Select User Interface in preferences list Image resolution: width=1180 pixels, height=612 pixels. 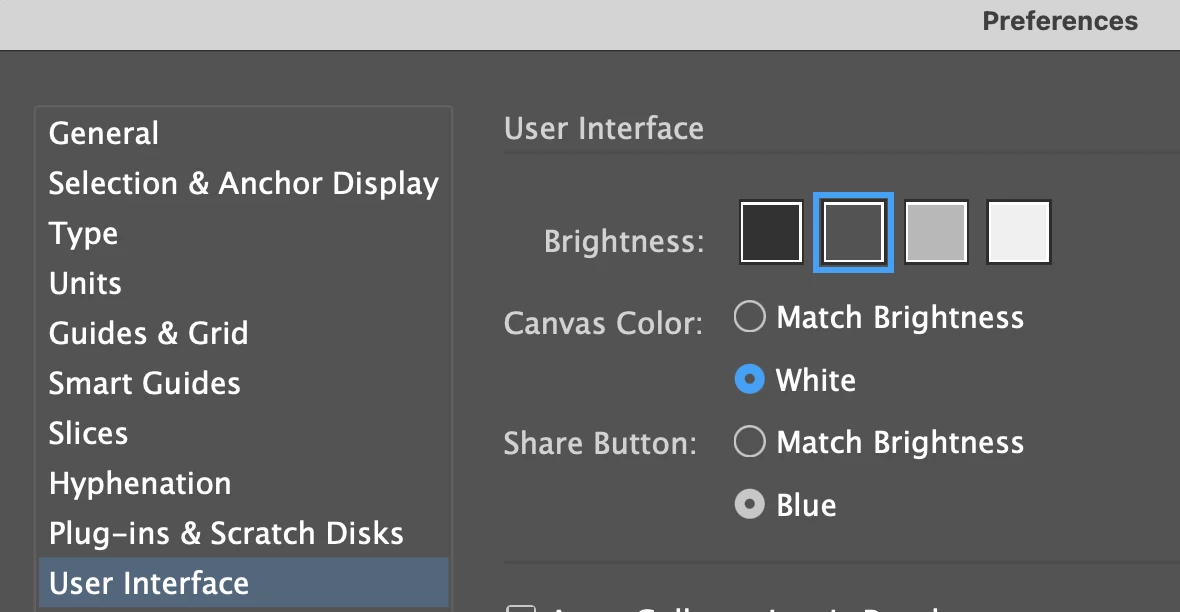tap(149, 583)
